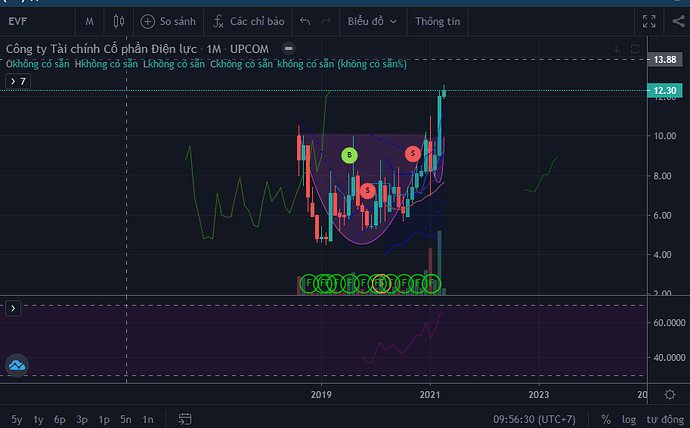Open the M timeframe interval menu
Viewport: 690px width, 428px height.
click(89, 20)
